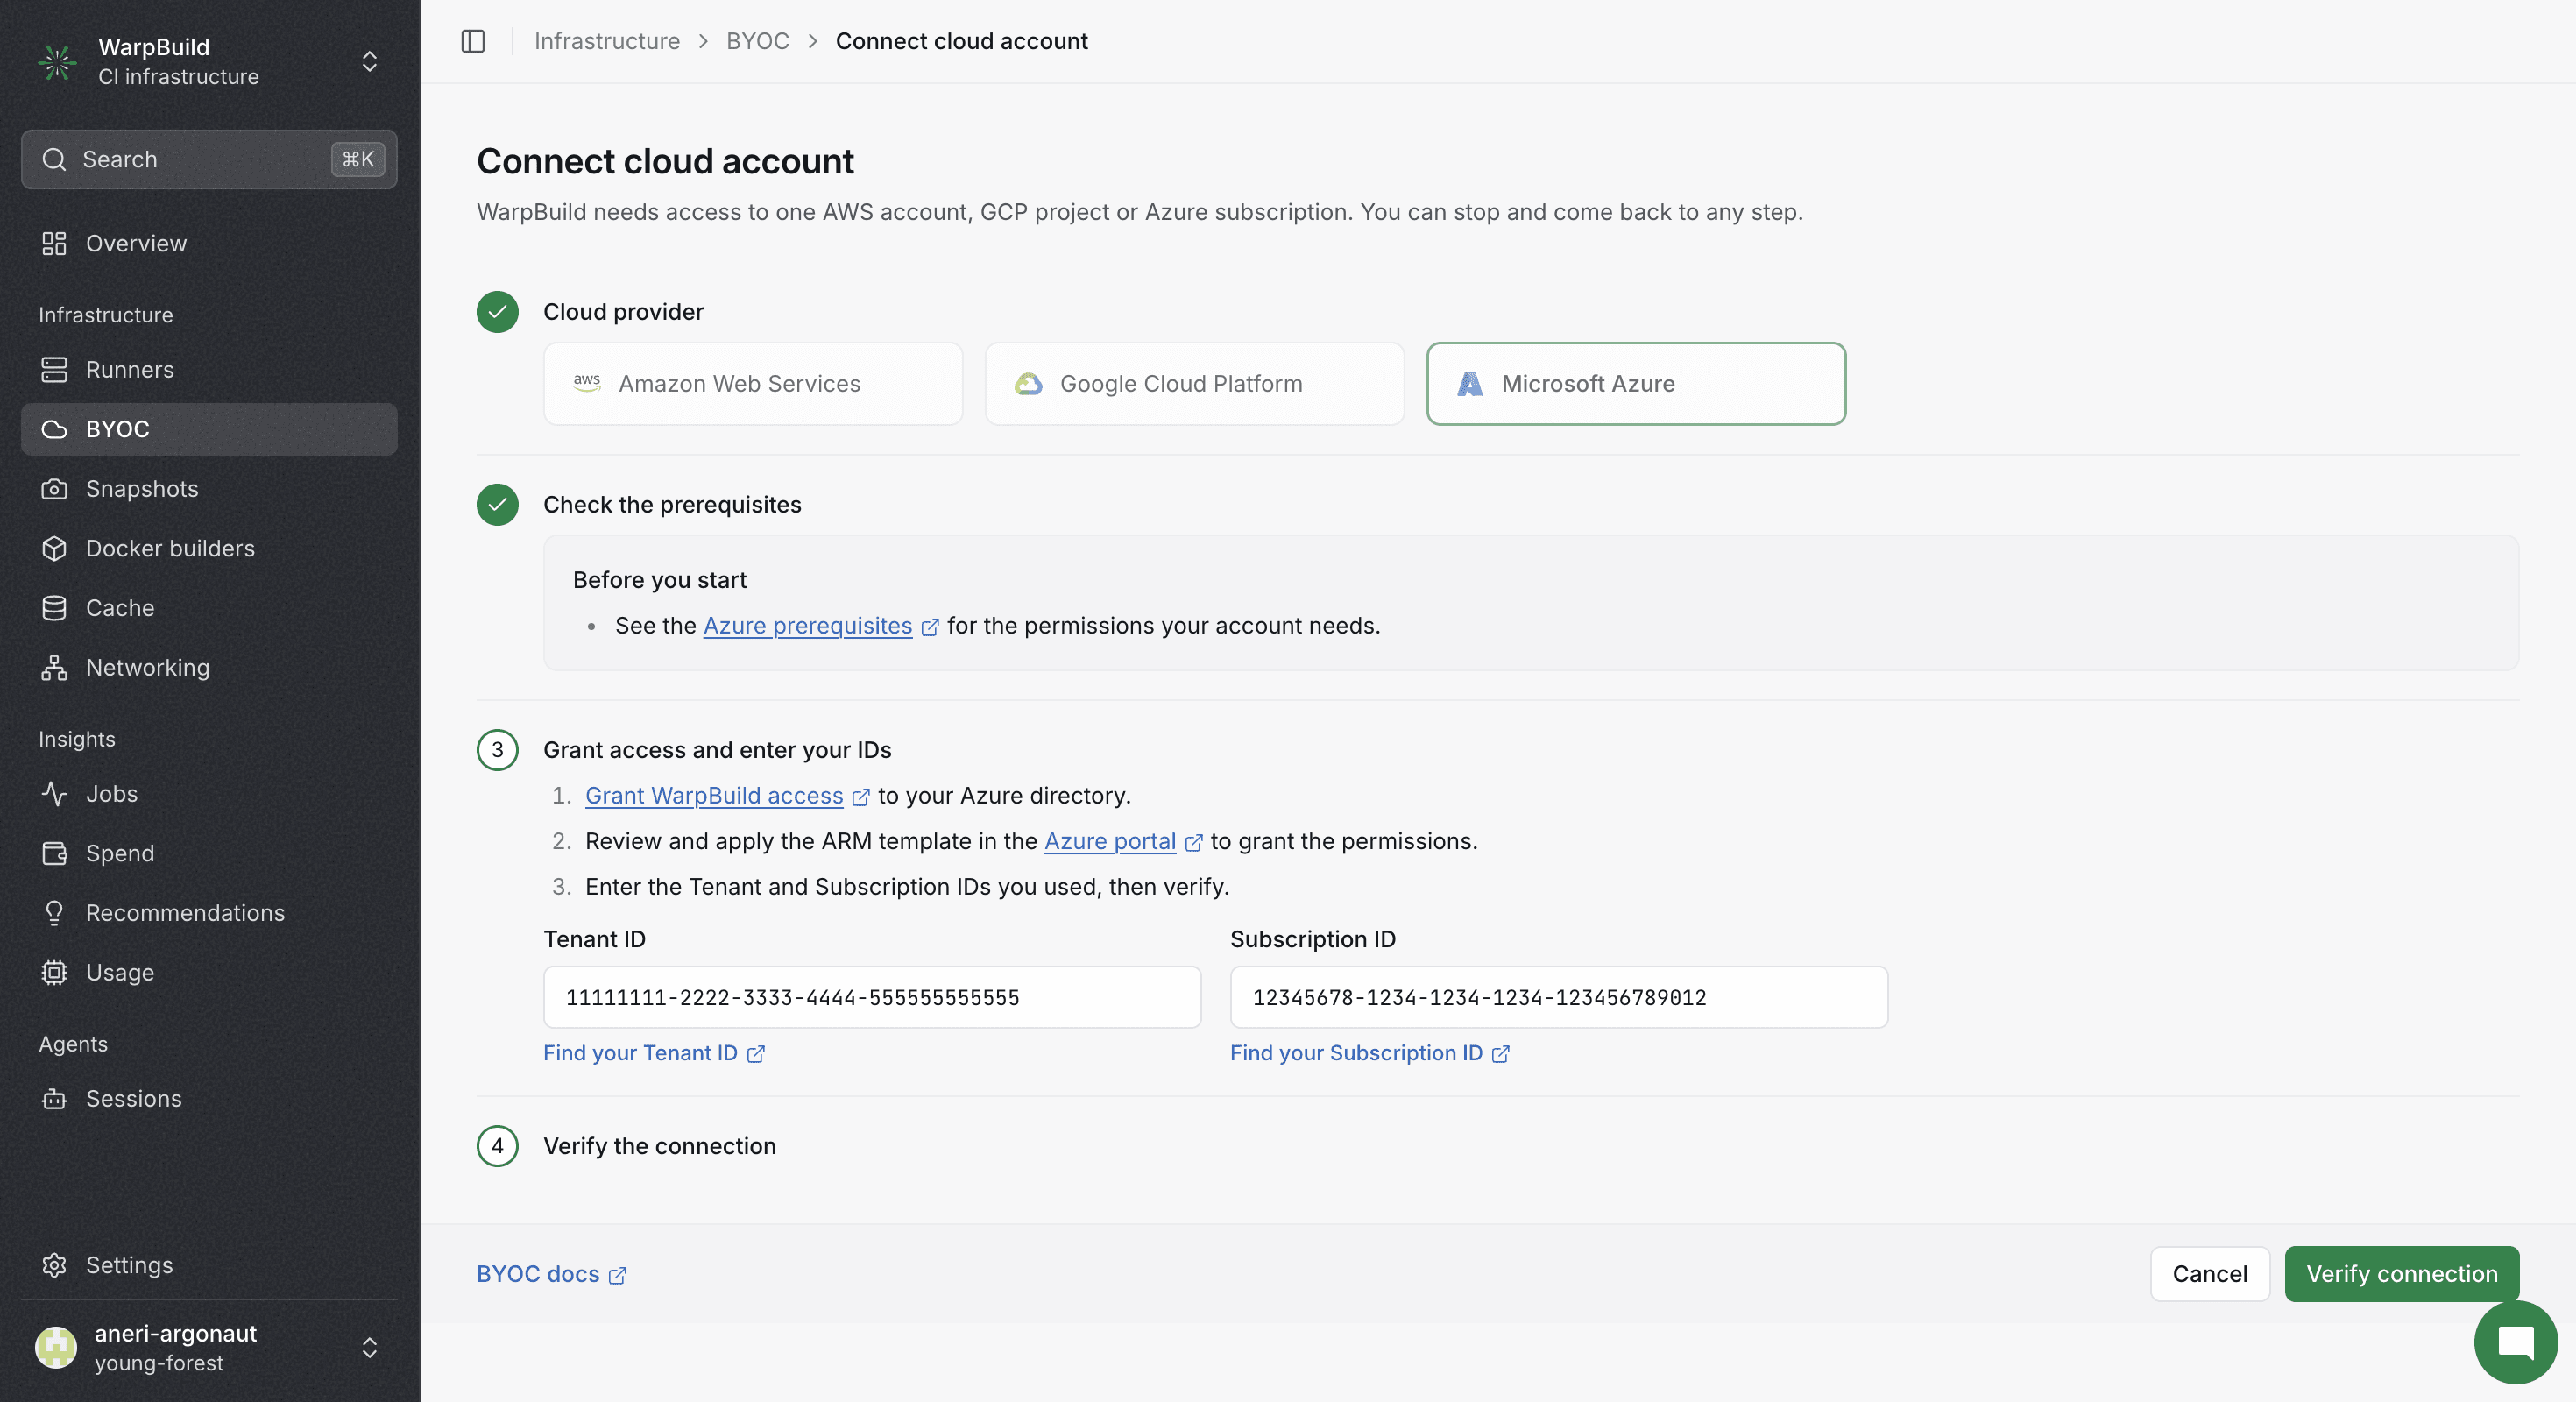Viewport: 2576px width, 1402px height.
Task: Open the Spend page
Action: click(x=209, y=854)
